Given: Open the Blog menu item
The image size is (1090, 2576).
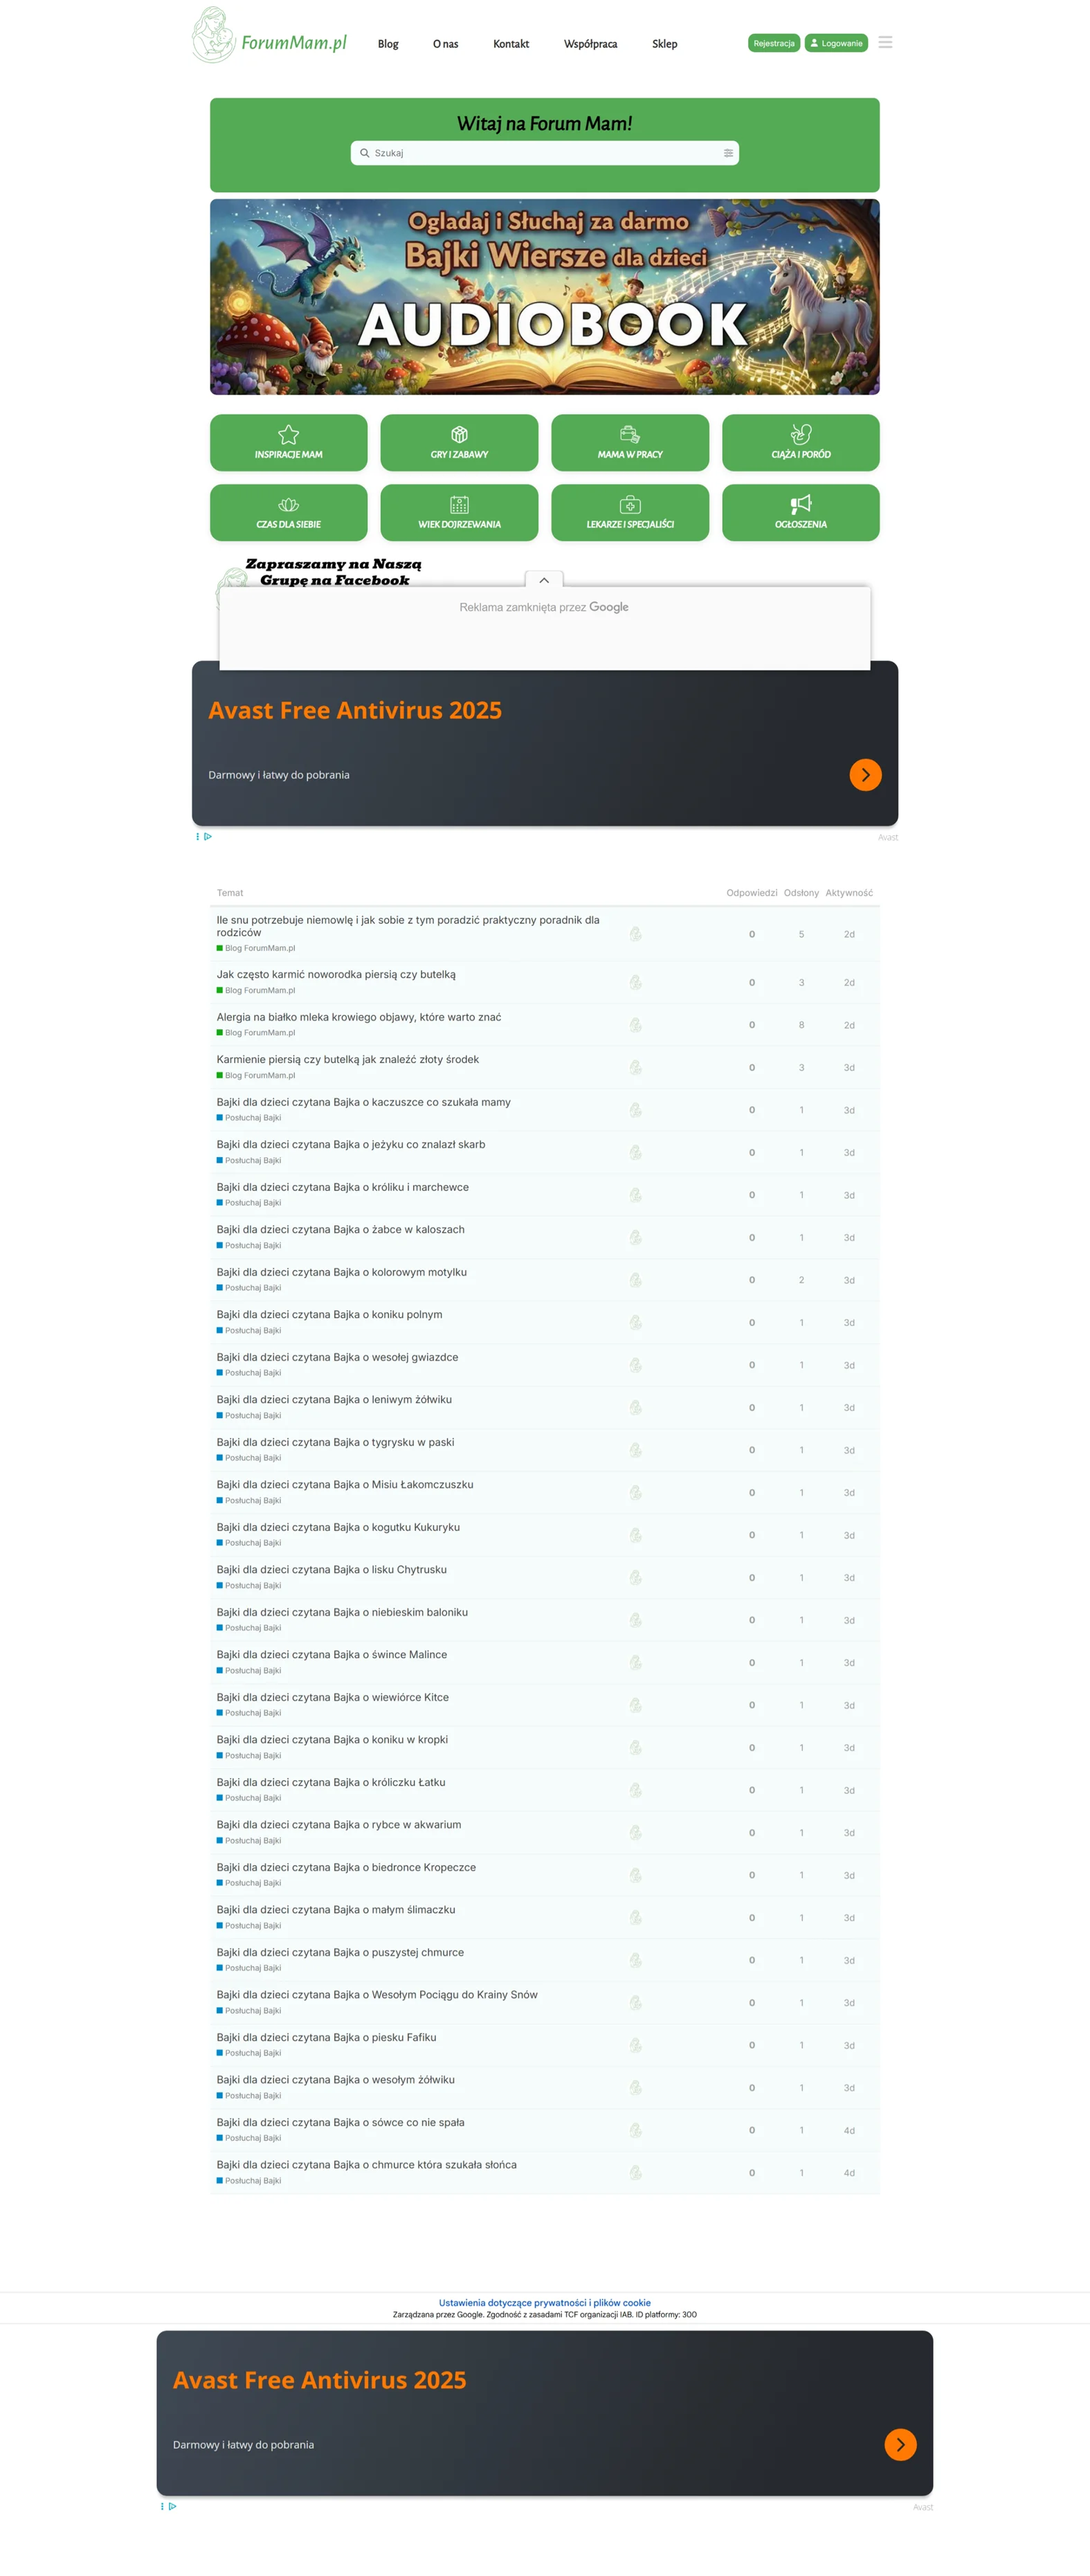Looking at the screenshot, I should pos(388,44).
